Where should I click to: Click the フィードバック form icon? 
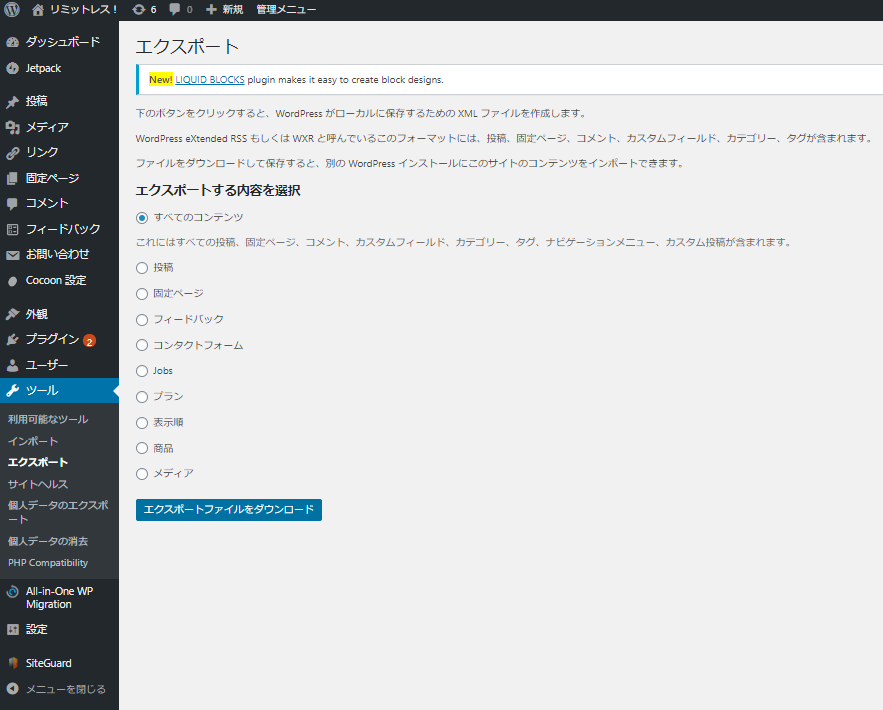(x=12, y=229)
